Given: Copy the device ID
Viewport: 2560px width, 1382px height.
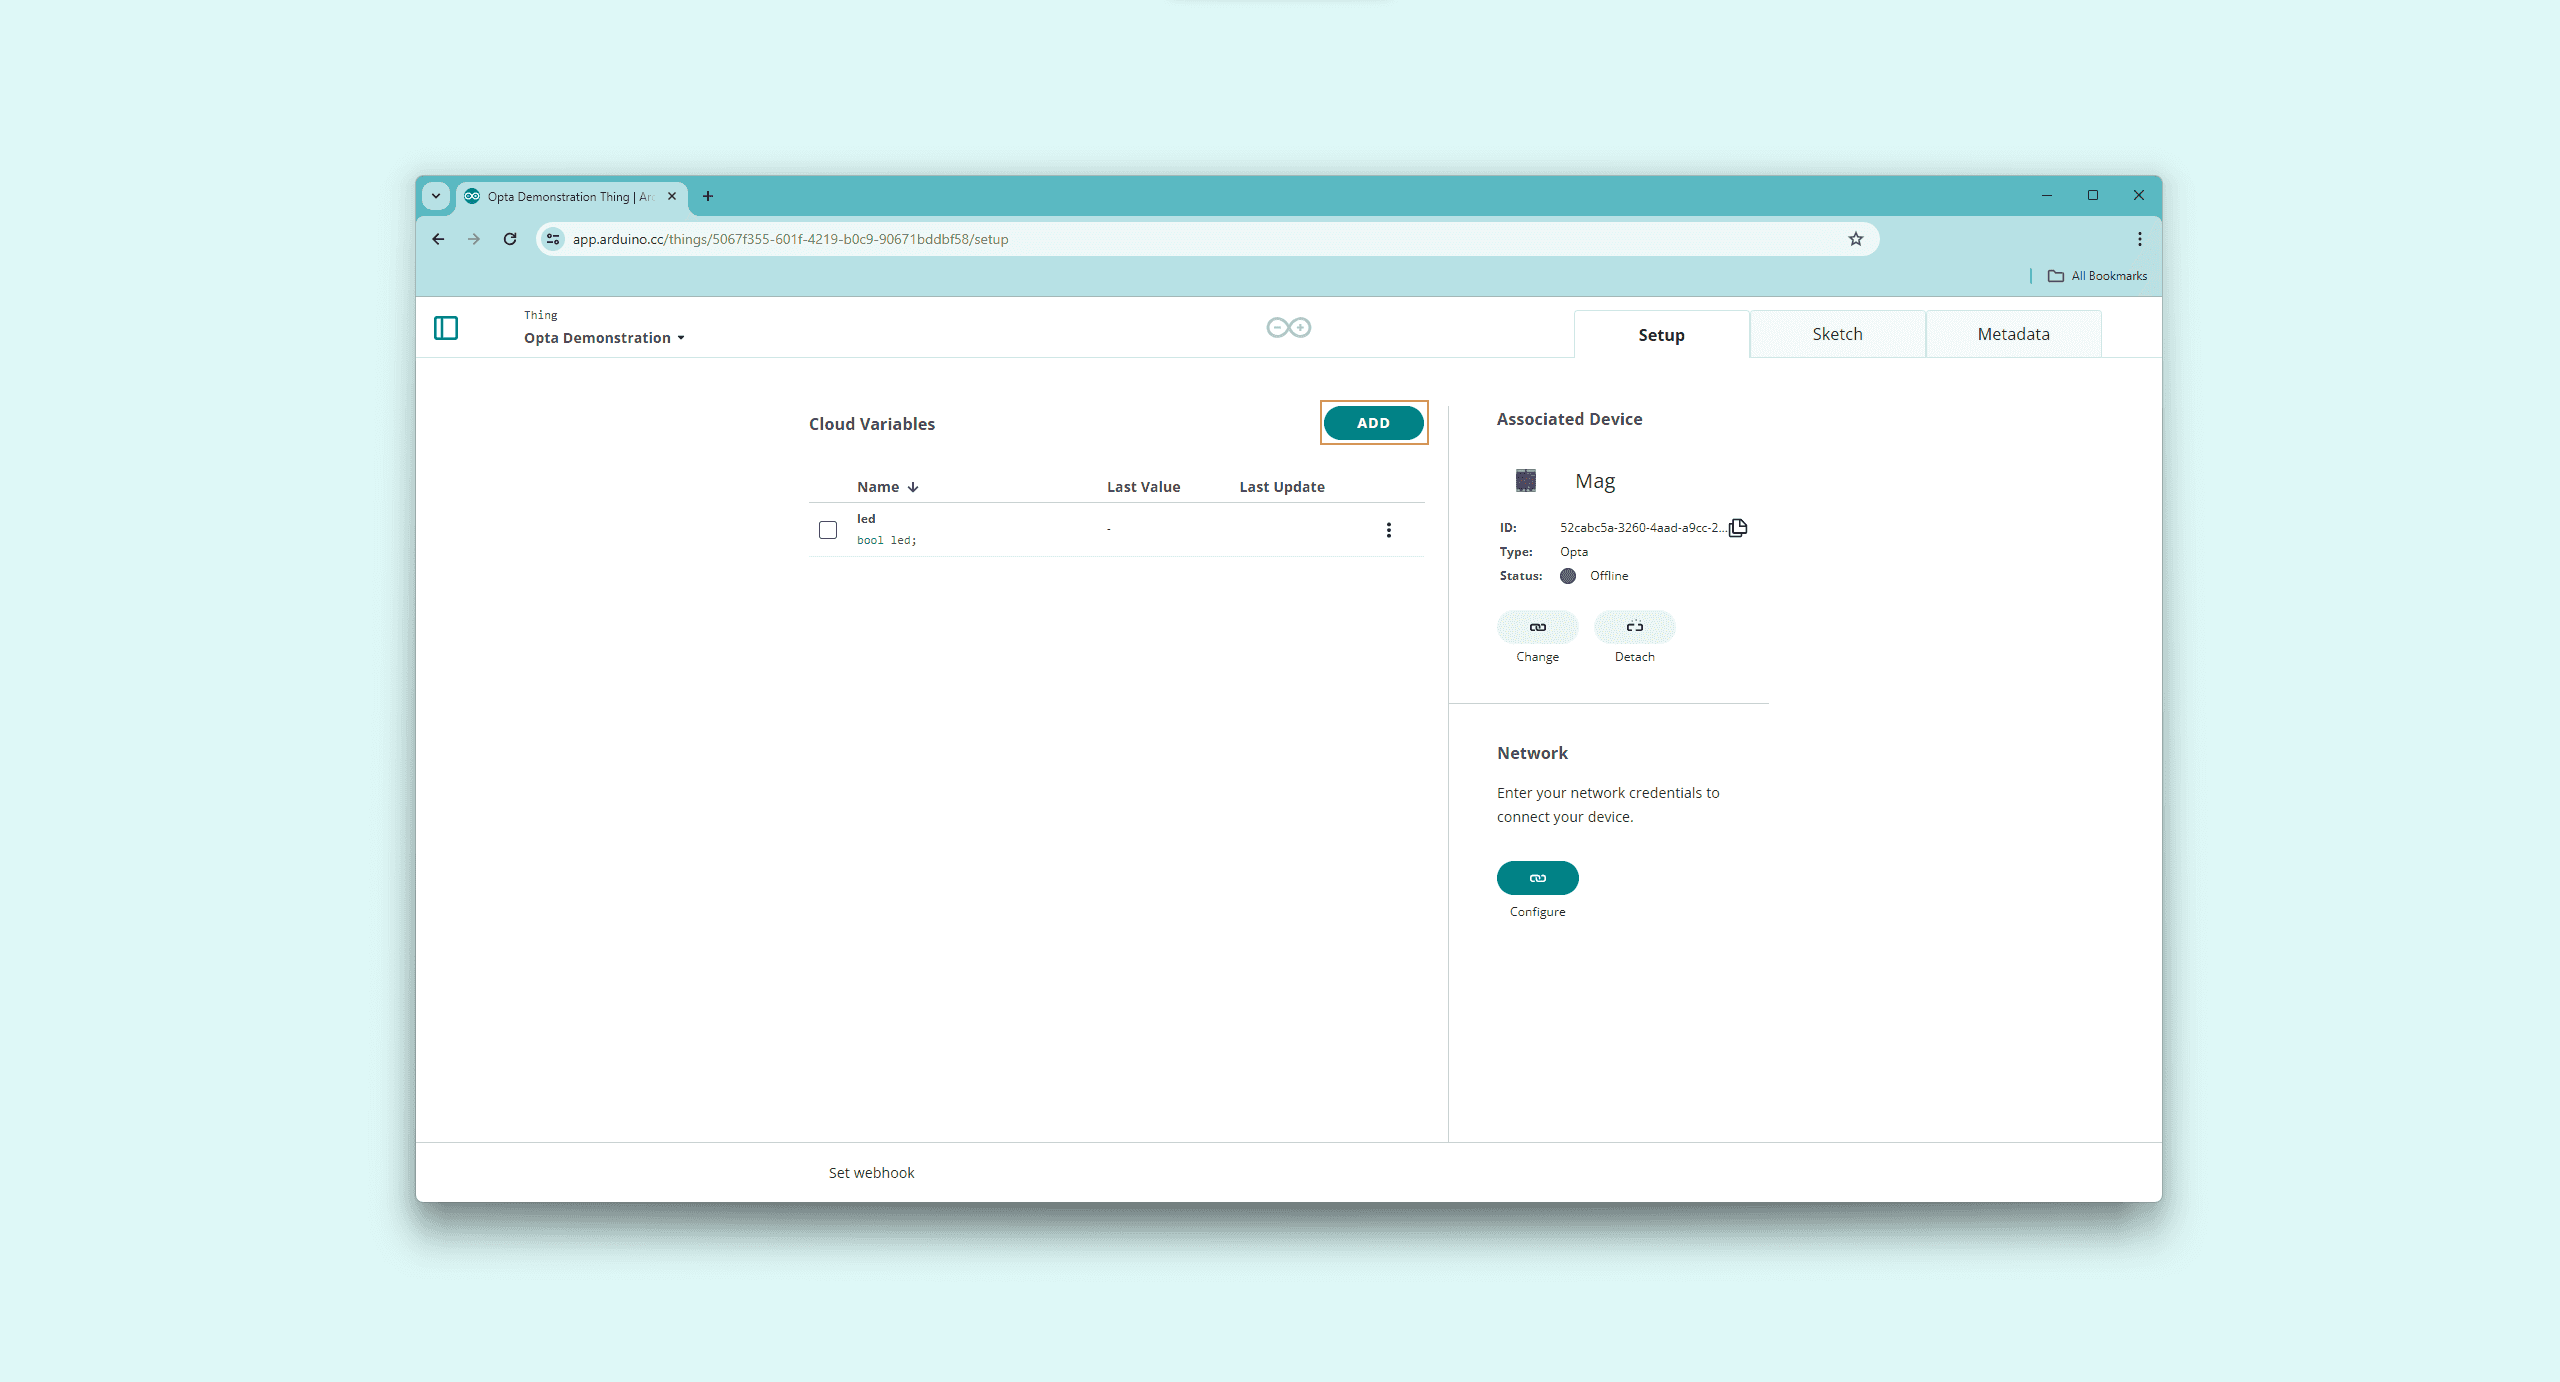Looking at the screenshot, I should [x=1737, y=527].
